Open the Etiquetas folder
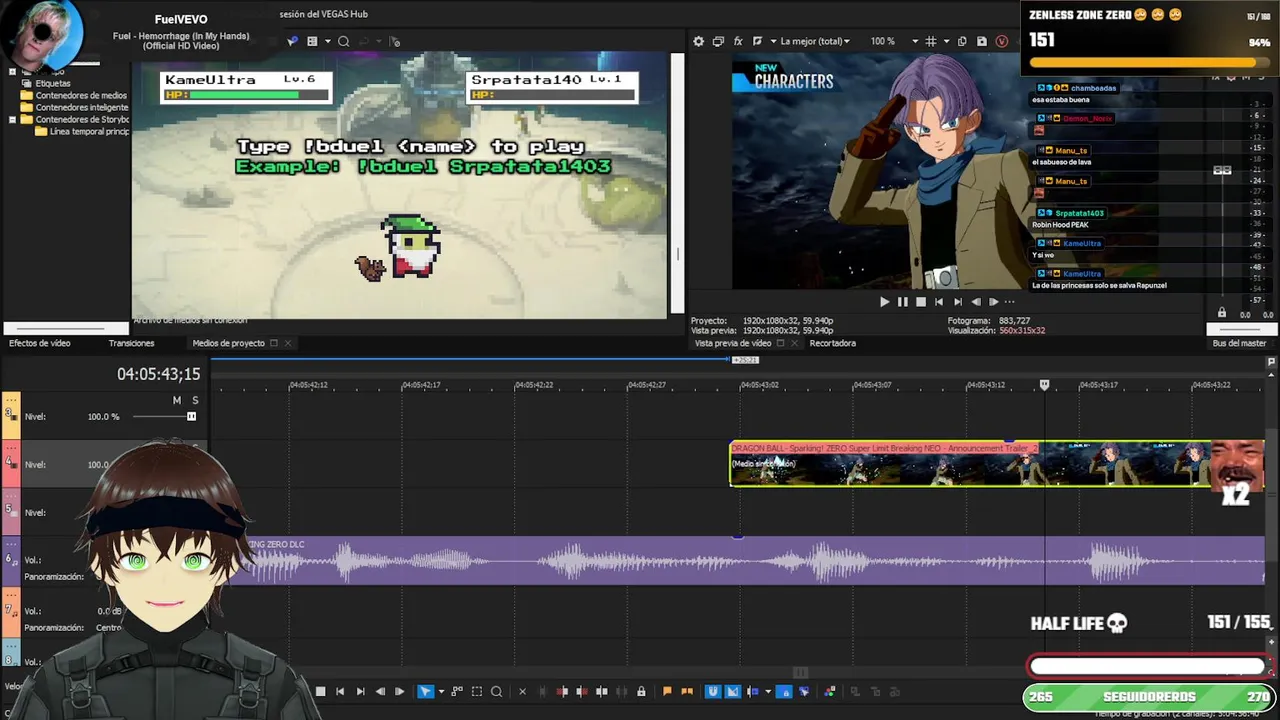The width and height of the screenshot is (1280, 720). (x=53, y=84)
